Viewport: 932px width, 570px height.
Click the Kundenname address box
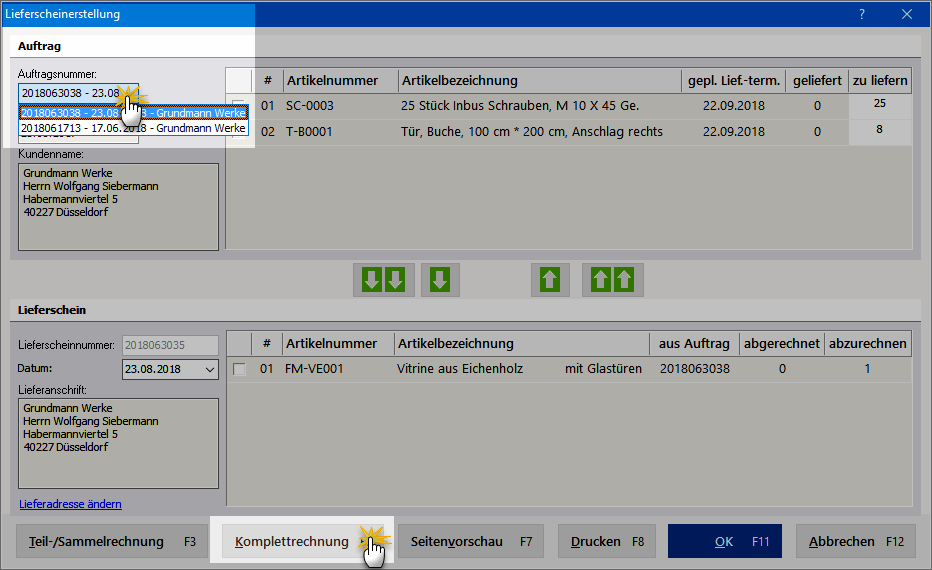tap(118, 207)
